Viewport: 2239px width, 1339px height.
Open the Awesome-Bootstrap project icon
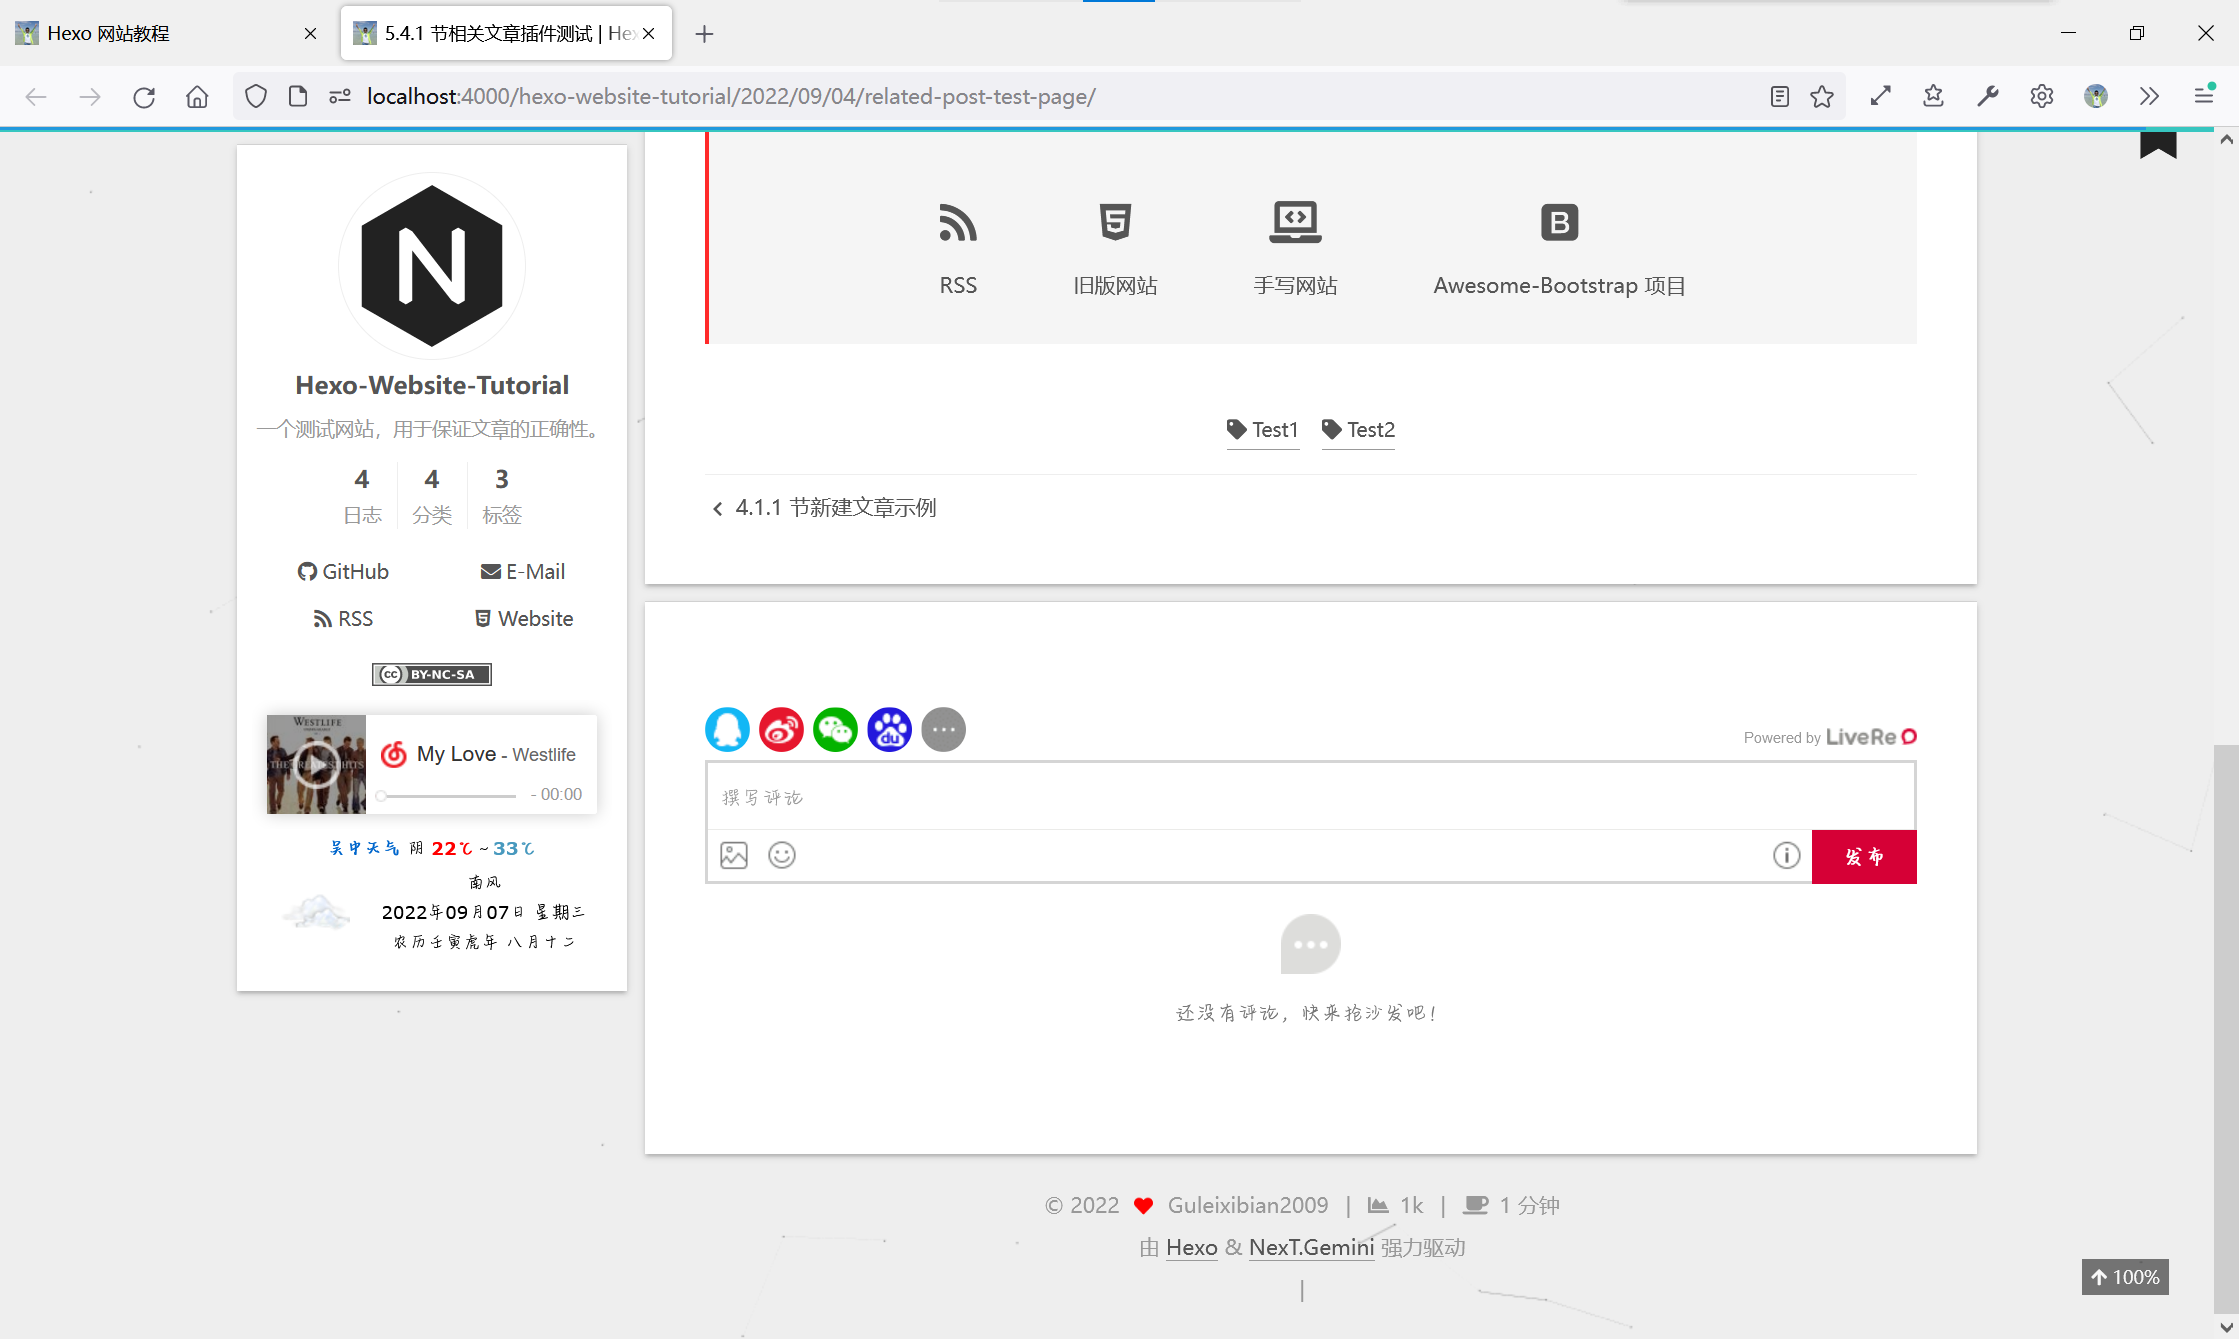point(1558,223)
